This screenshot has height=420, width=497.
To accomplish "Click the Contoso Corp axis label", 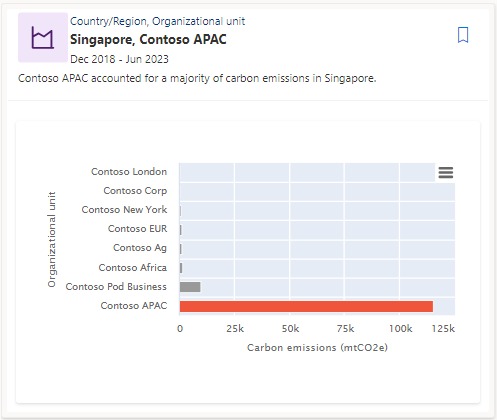I will tap(135, 191).
